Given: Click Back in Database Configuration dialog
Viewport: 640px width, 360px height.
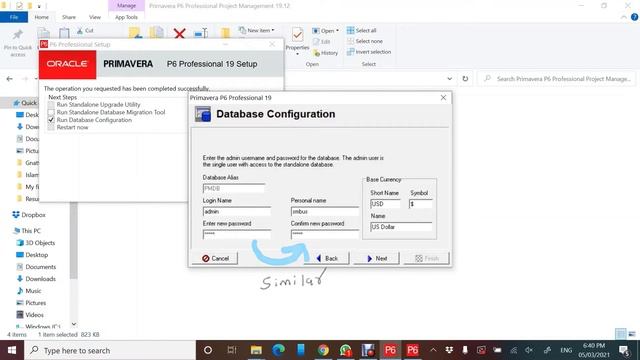Looking at the screenshot, I should point(327,258).
